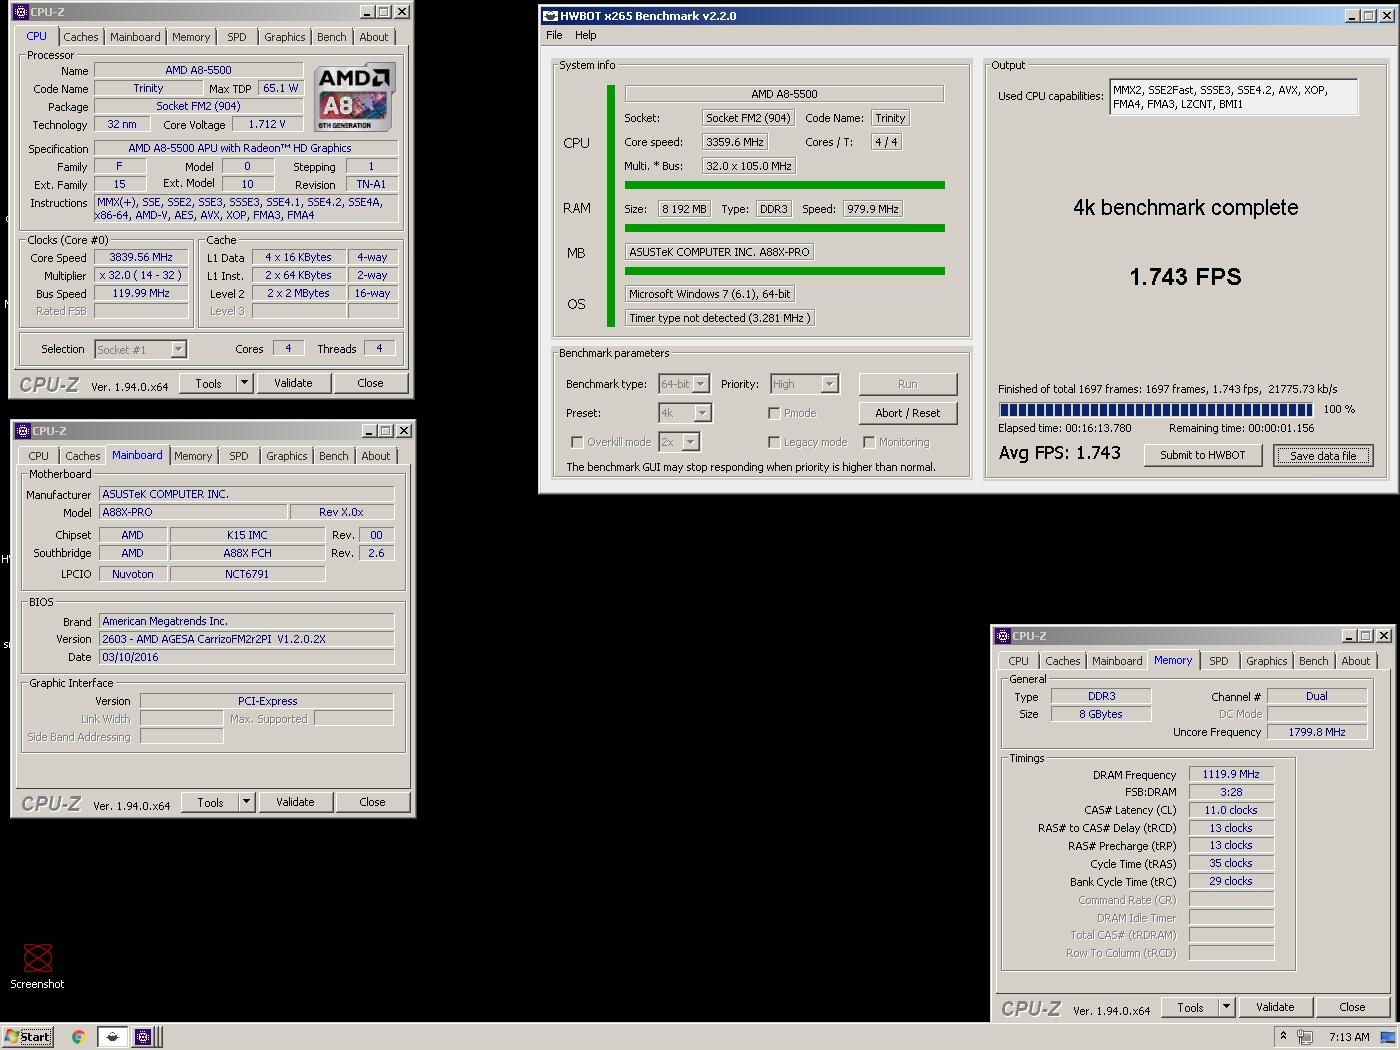The height and width of the screenshot is (1050, 1400).
Task: Click the HWBOT x265 Benchmark title bar icon
Action: (x=550, y=16)
